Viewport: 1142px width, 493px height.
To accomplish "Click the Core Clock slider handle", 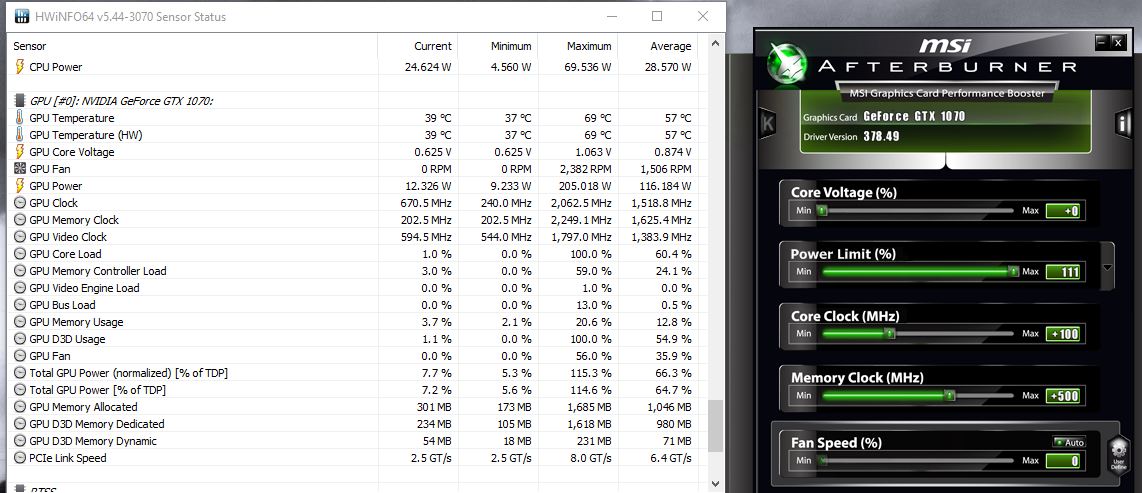I will [889, 334].
